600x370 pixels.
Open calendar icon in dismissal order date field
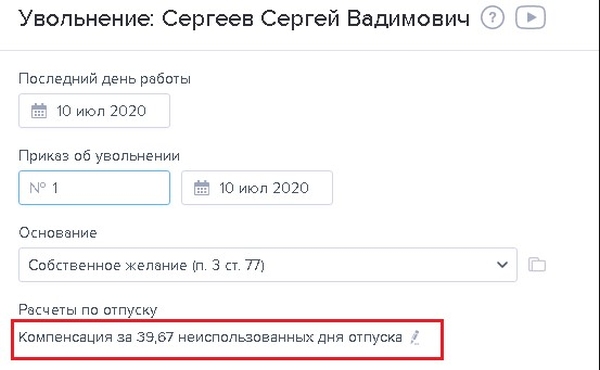pyautogui.click(x=201, y=188)
